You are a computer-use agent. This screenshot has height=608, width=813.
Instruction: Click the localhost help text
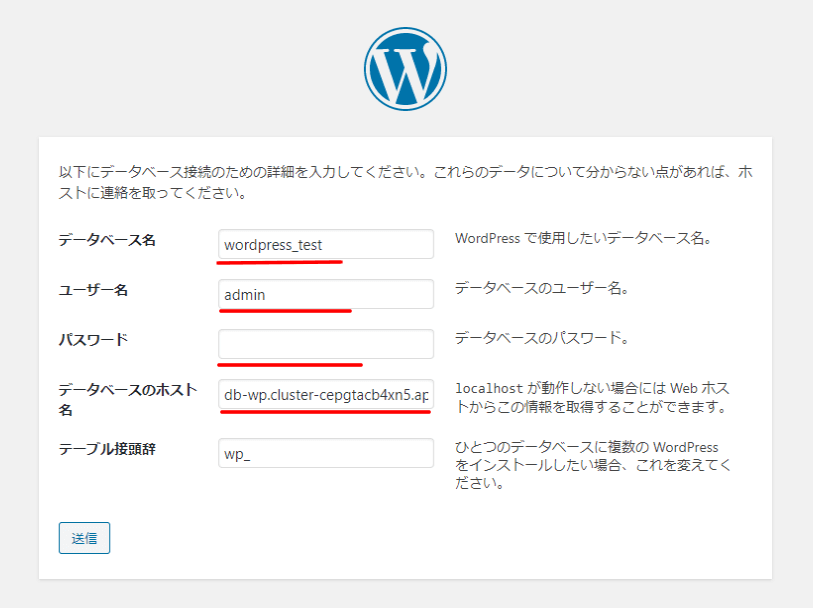[592, 398]
